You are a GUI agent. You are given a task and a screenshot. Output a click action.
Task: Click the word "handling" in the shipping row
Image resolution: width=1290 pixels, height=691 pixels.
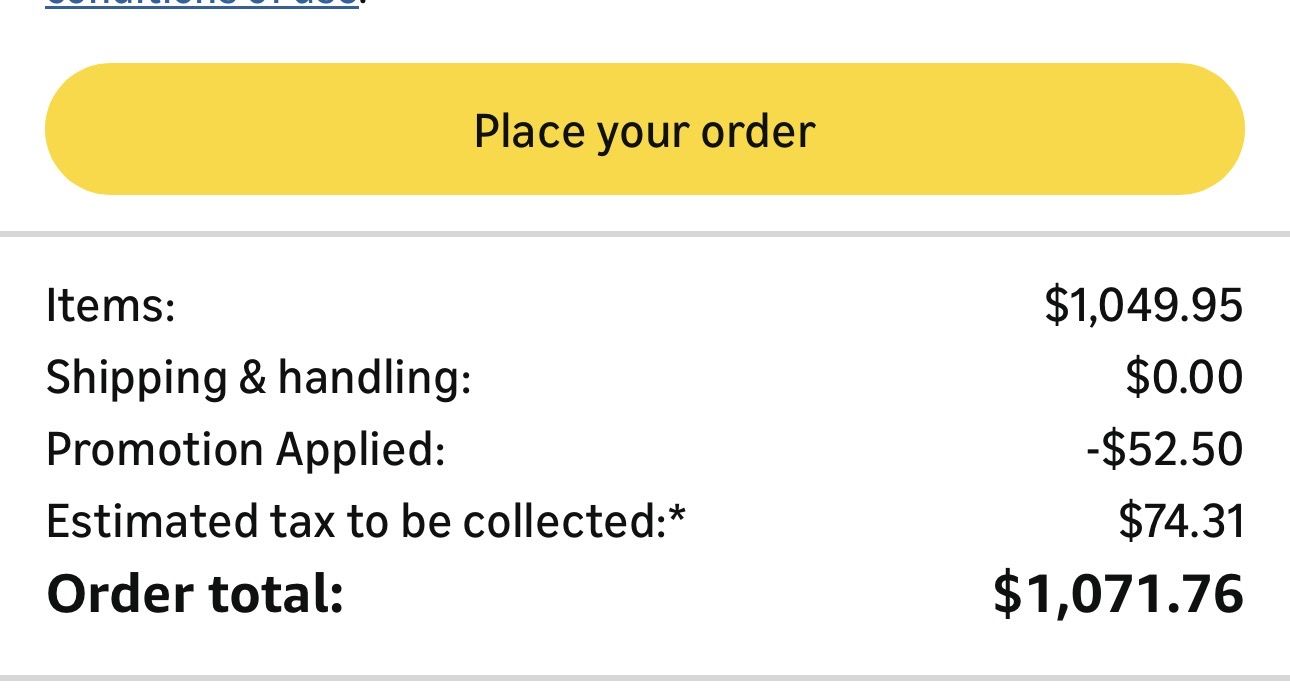tap(373, 378)
